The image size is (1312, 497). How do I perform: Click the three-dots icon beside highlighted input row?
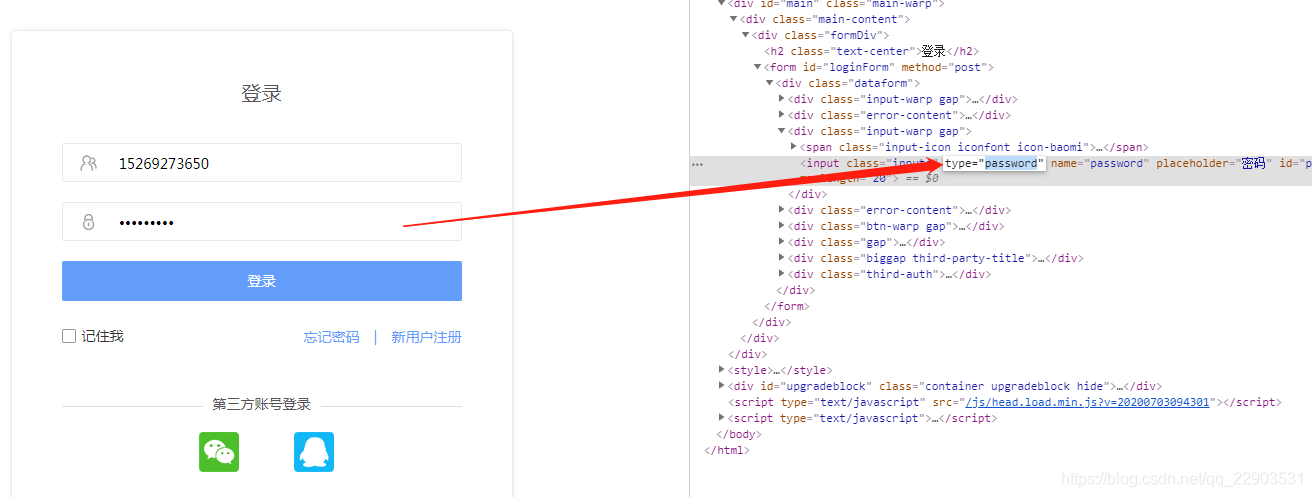point(697,163)
